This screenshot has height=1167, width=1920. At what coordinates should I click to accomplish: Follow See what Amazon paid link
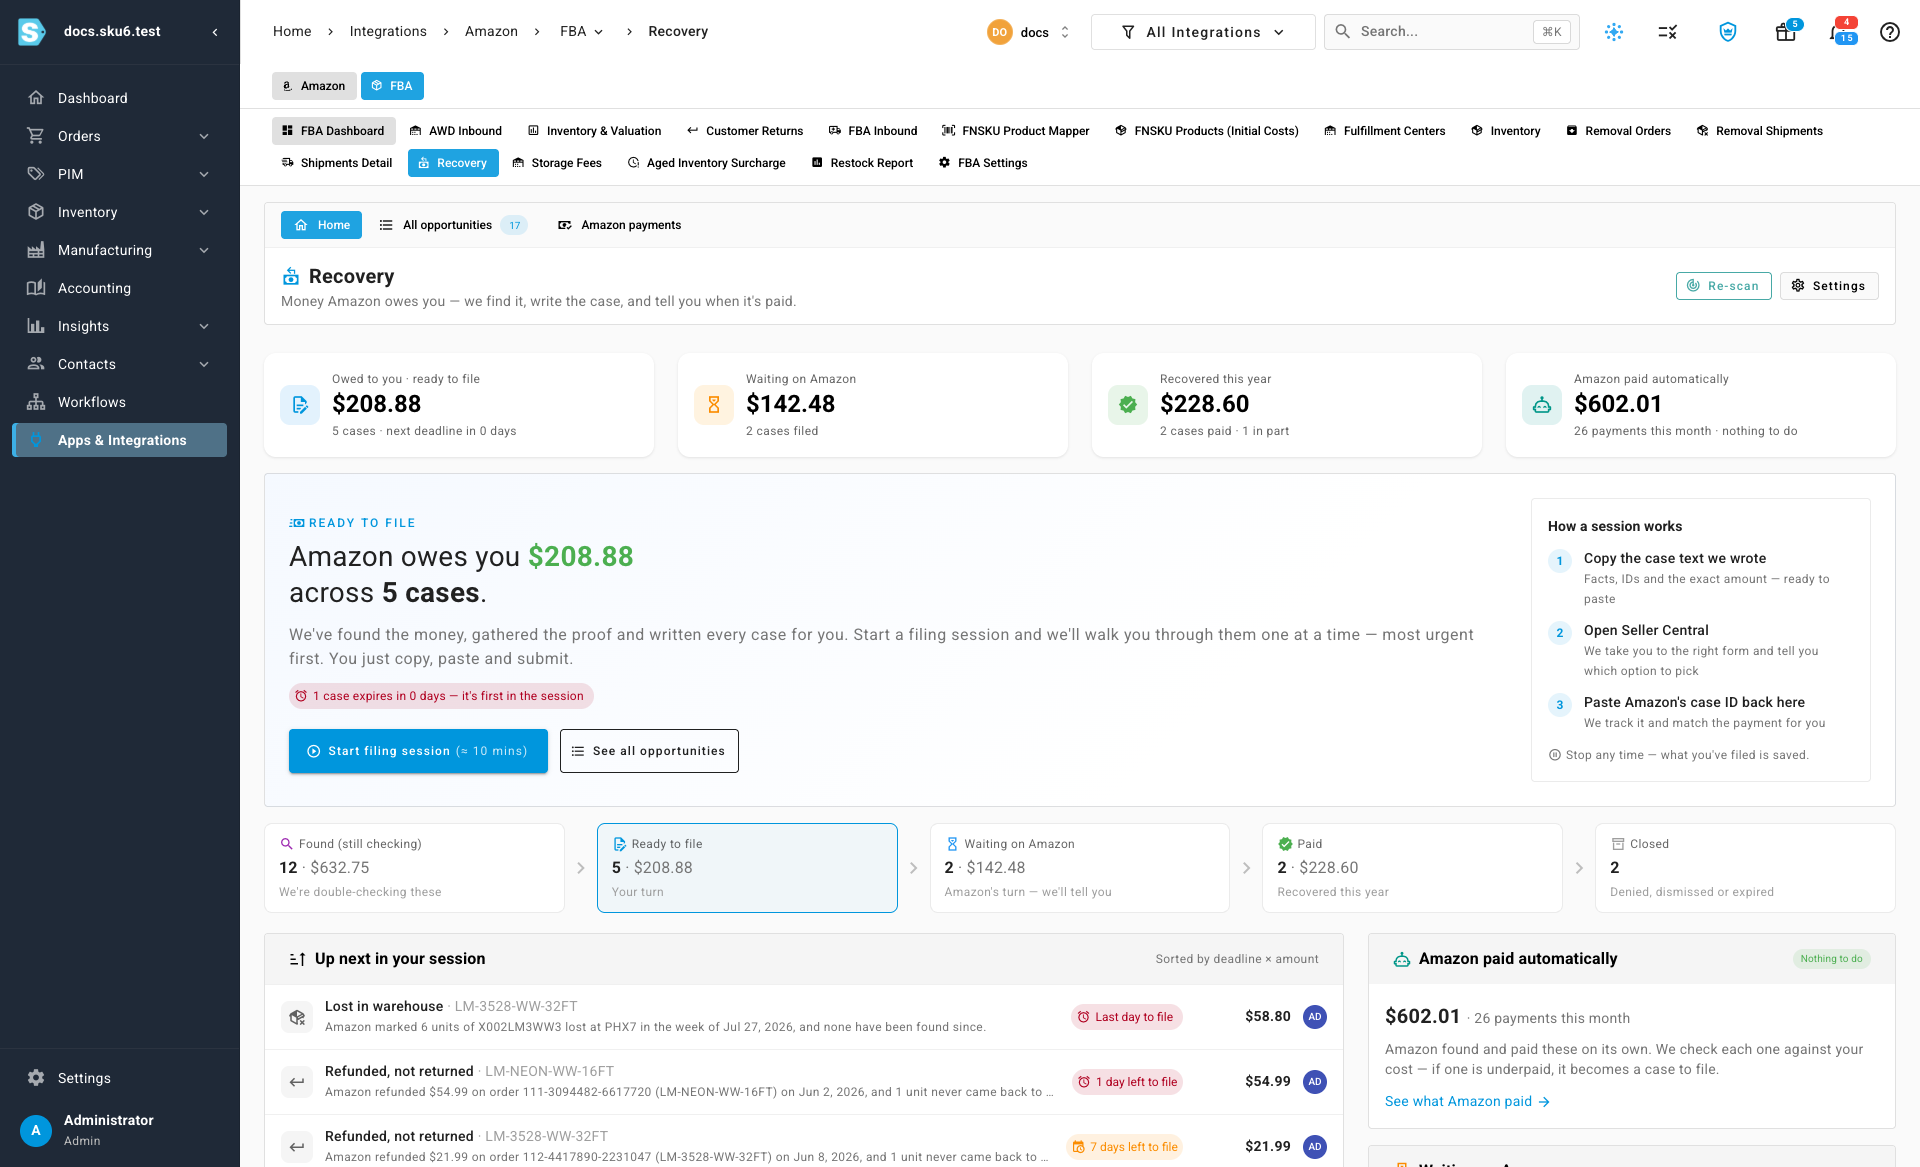click(1467, 1102)
